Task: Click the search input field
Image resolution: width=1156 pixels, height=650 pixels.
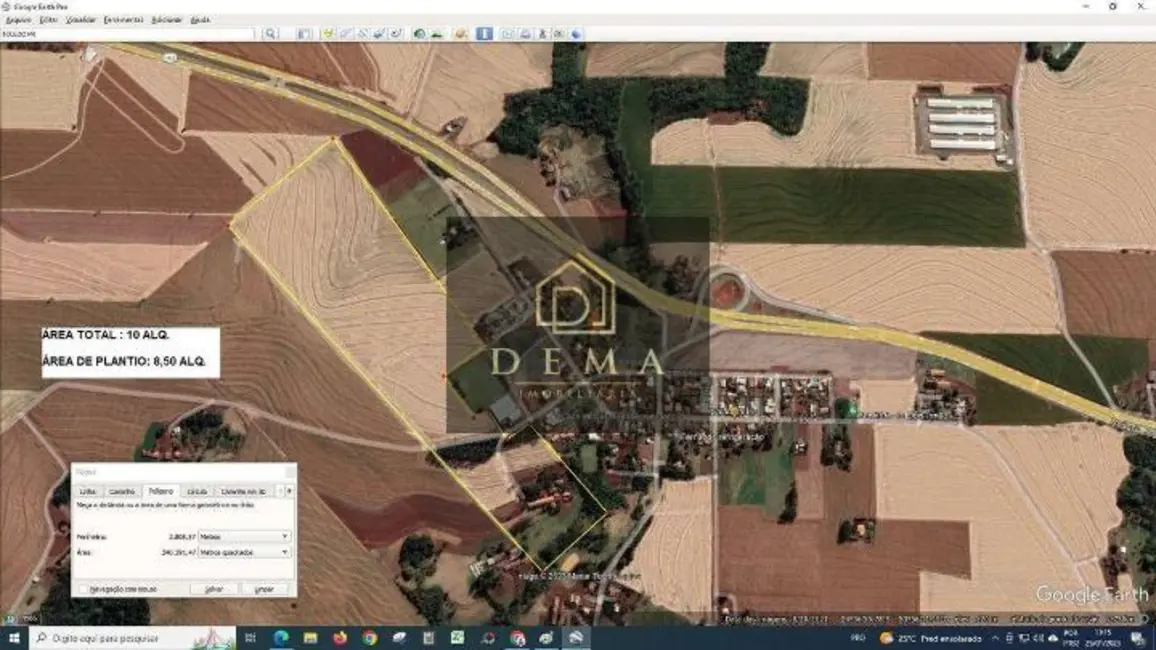Action: coord(130,34)
